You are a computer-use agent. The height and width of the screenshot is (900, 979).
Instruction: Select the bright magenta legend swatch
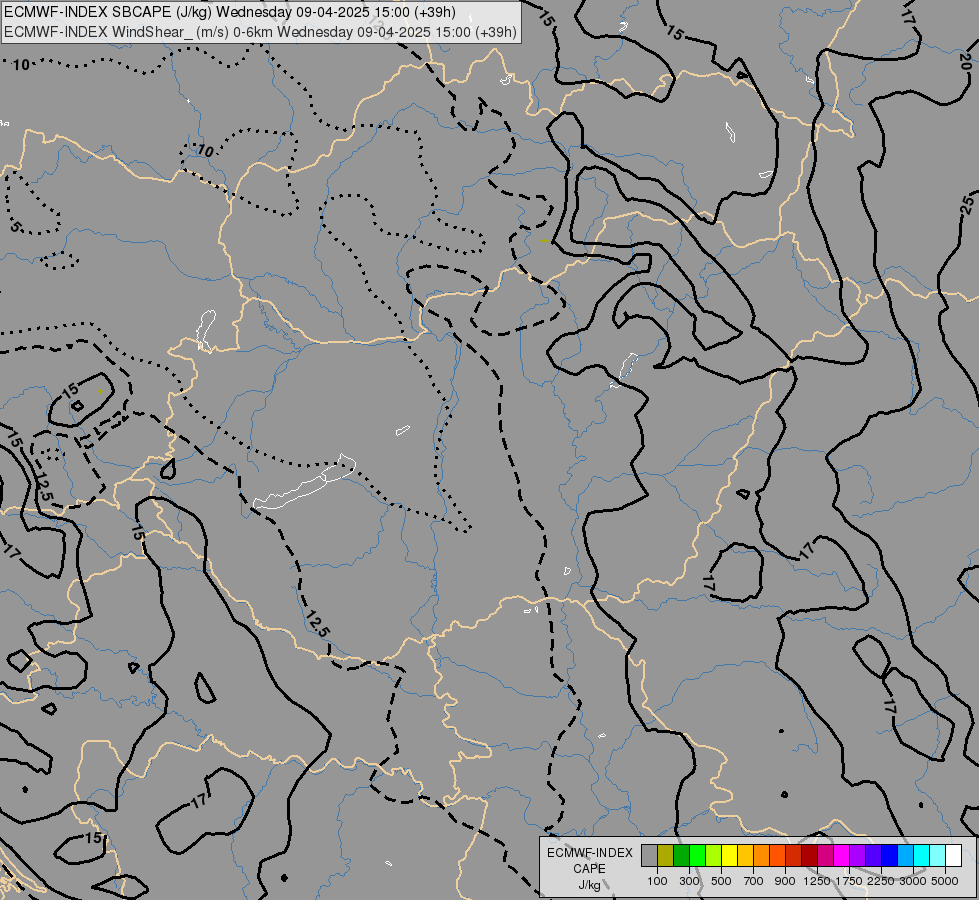click(x=842, y=855)
